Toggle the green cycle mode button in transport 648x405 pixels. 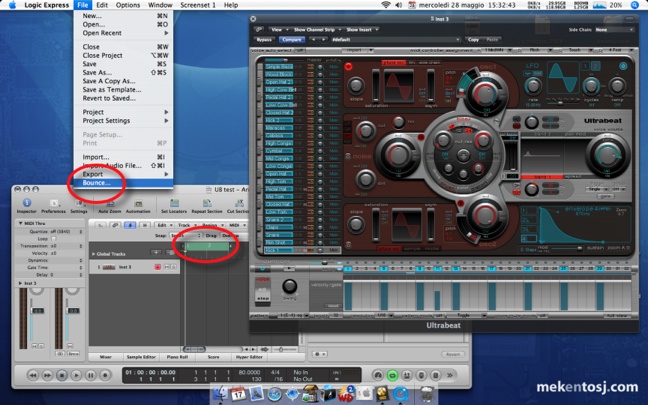tap(392, 375)
